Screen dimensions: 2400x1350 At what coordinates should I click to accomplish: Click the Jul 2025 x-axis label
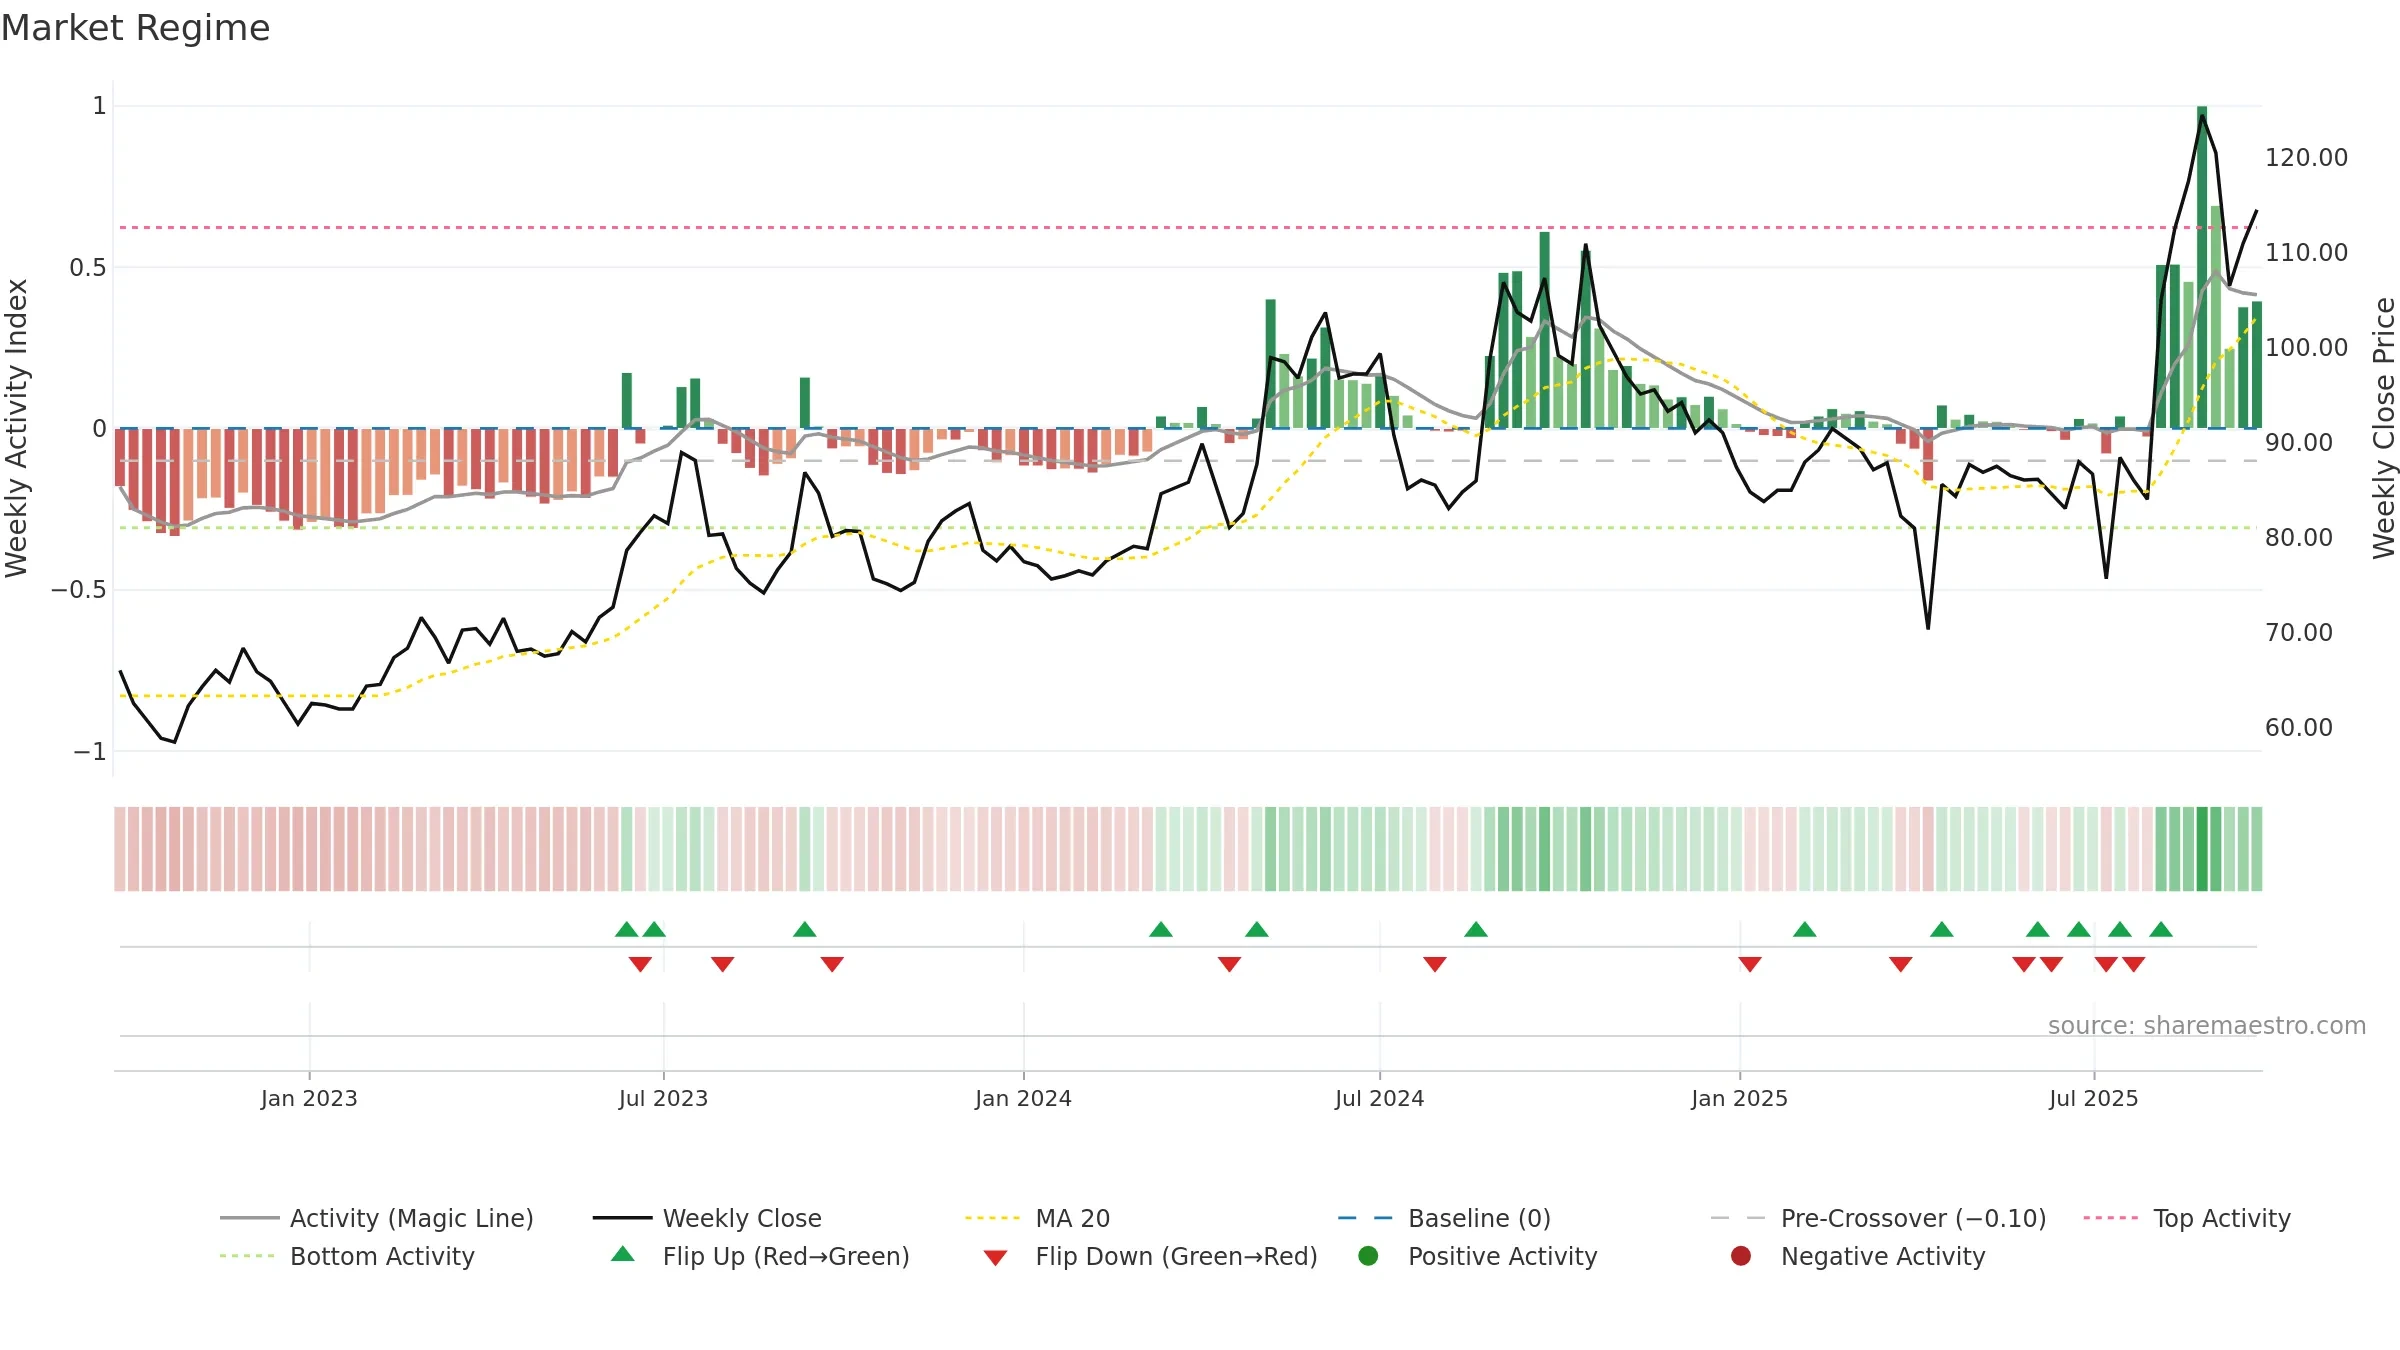click(x=2093, y=1098)
